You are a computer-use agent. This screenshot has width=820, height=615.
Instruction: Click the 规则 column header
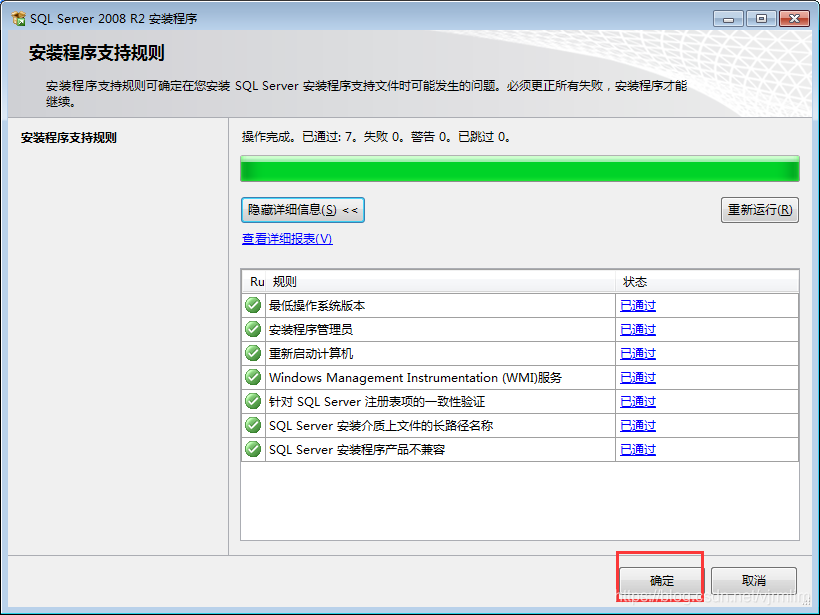point(440,282)
